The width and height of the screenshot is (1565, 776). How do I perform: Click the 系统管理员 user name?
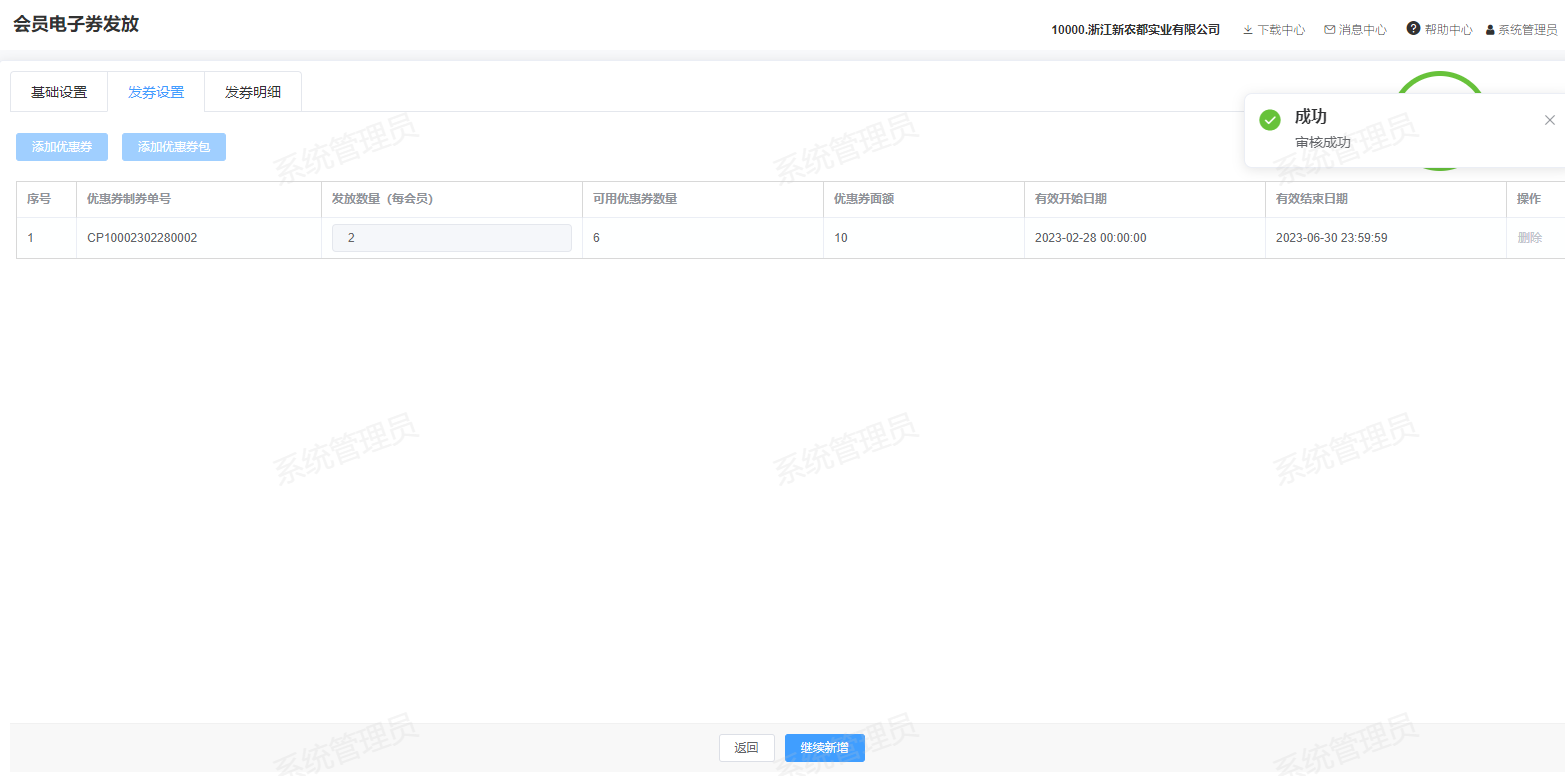click(1528, 30)
